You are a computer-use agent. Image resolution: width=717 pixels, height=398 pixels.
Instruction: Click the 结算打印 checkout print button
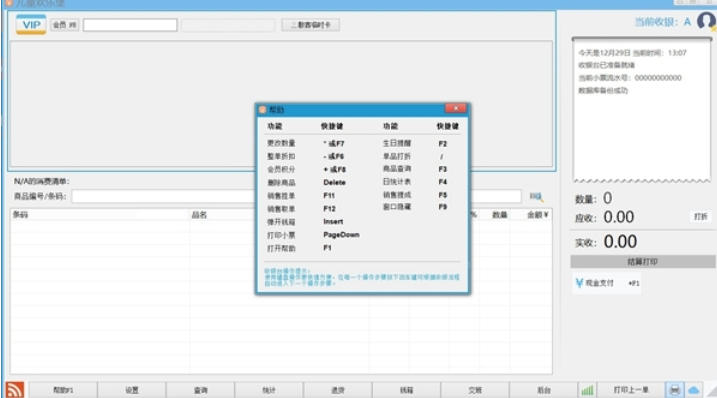pos(642,262)
